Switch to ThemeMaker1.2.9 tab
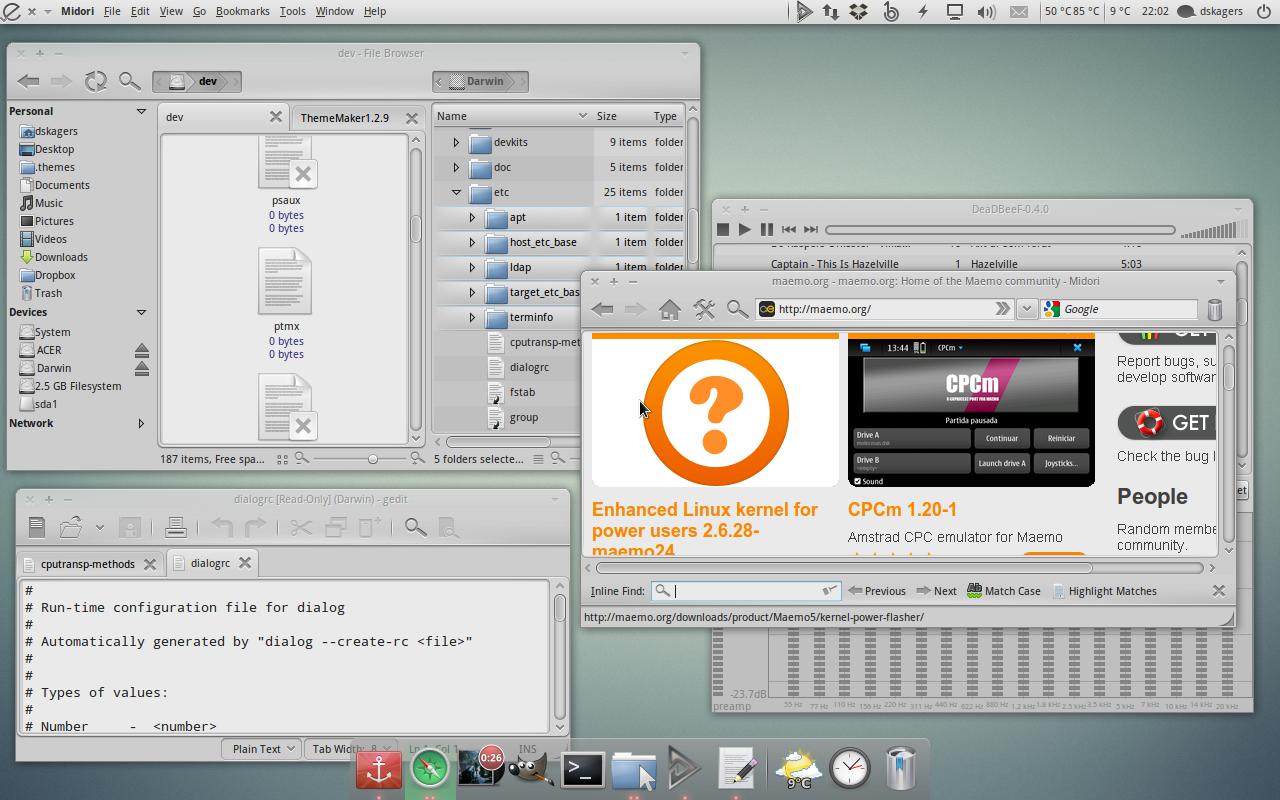 point(345,118)
